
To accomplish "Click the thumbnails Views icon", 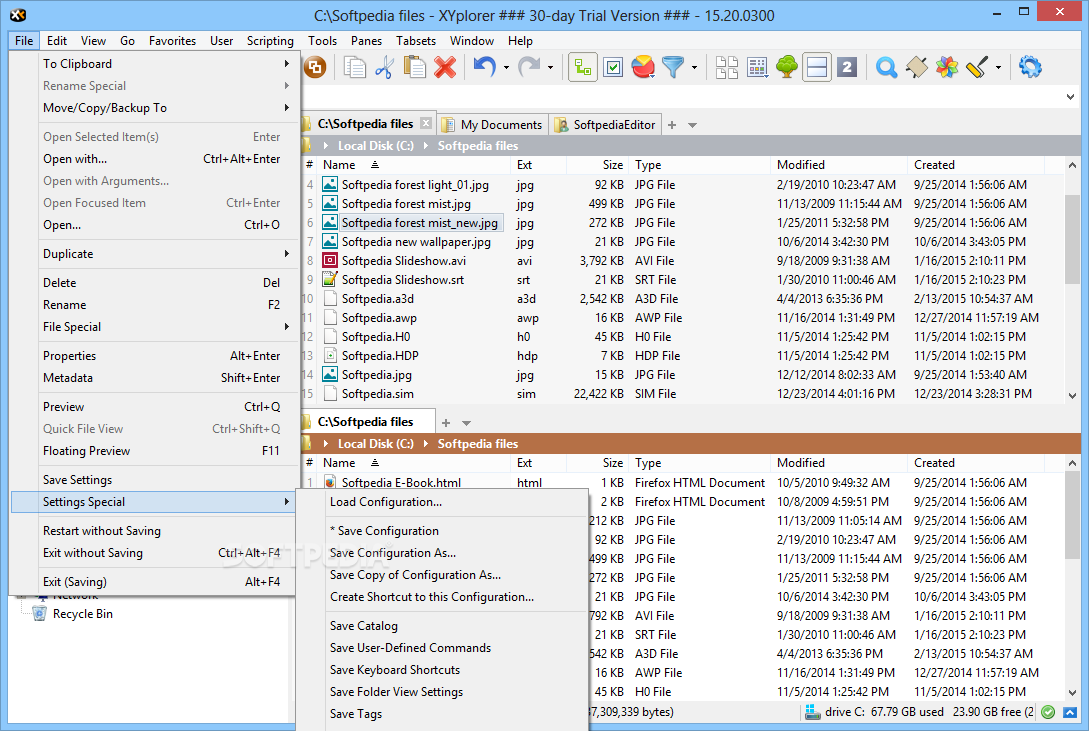I will pyautogui.click(x=726, y=67).
